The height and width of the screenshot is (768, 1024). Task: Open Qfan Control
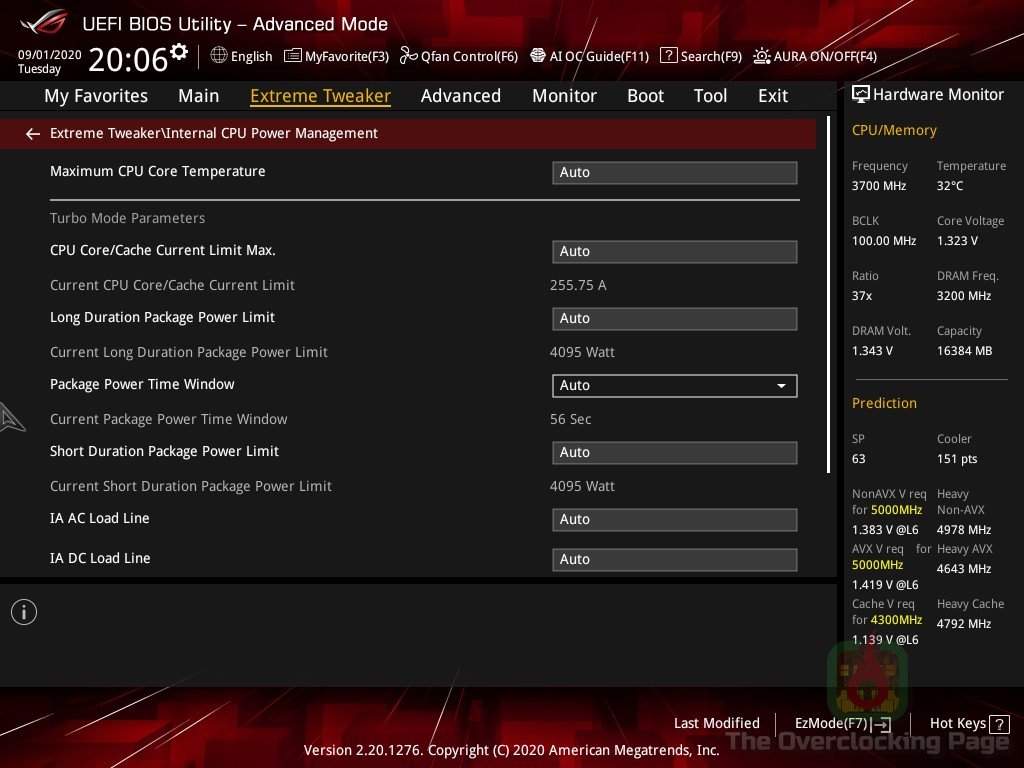(459, 56)
